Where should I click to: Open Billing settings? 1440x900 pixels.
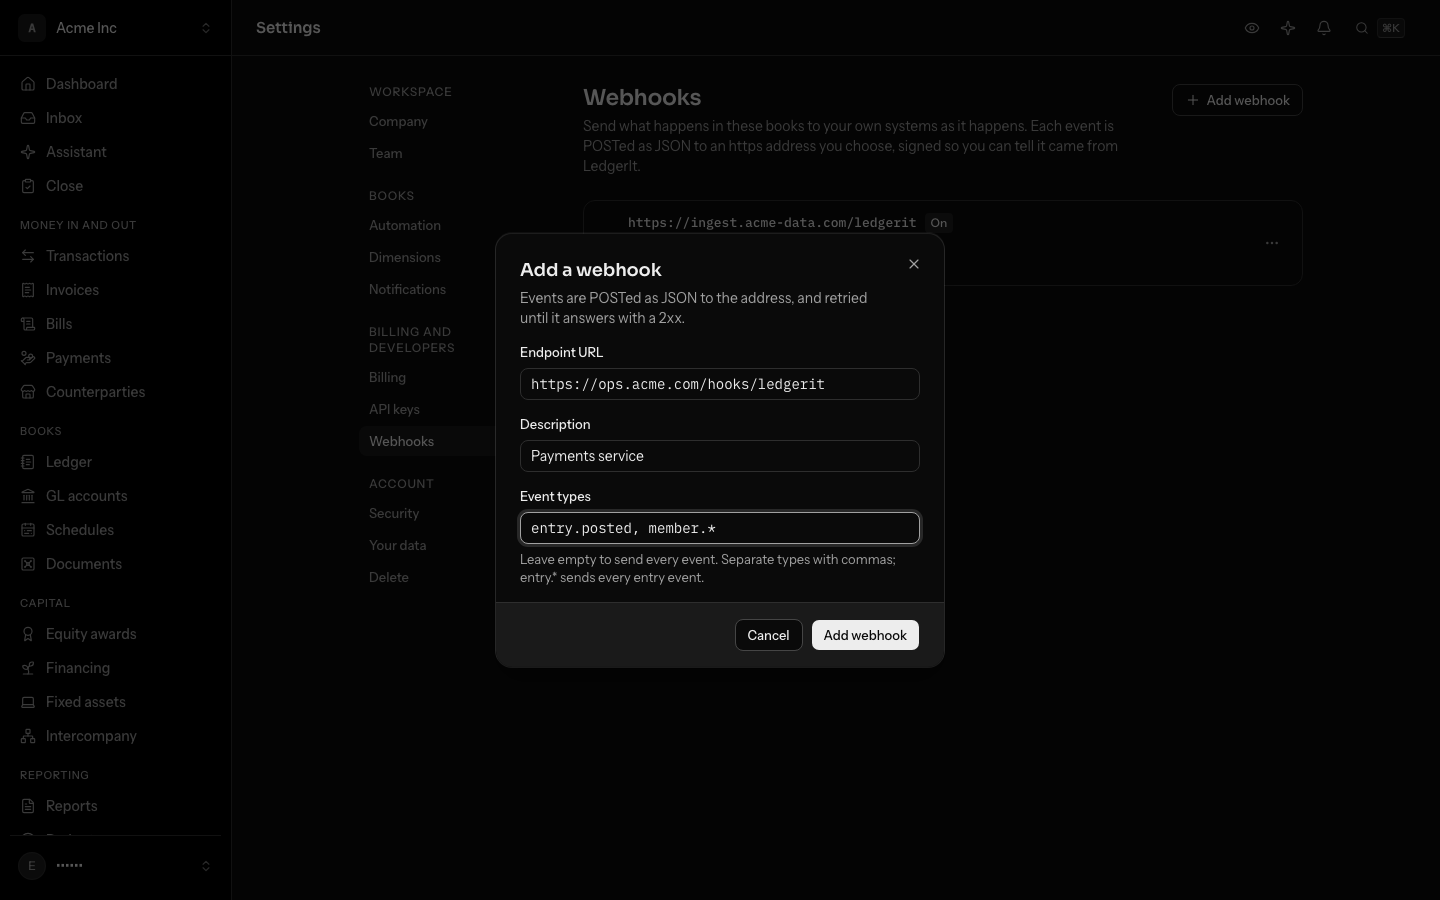(387, 378)
